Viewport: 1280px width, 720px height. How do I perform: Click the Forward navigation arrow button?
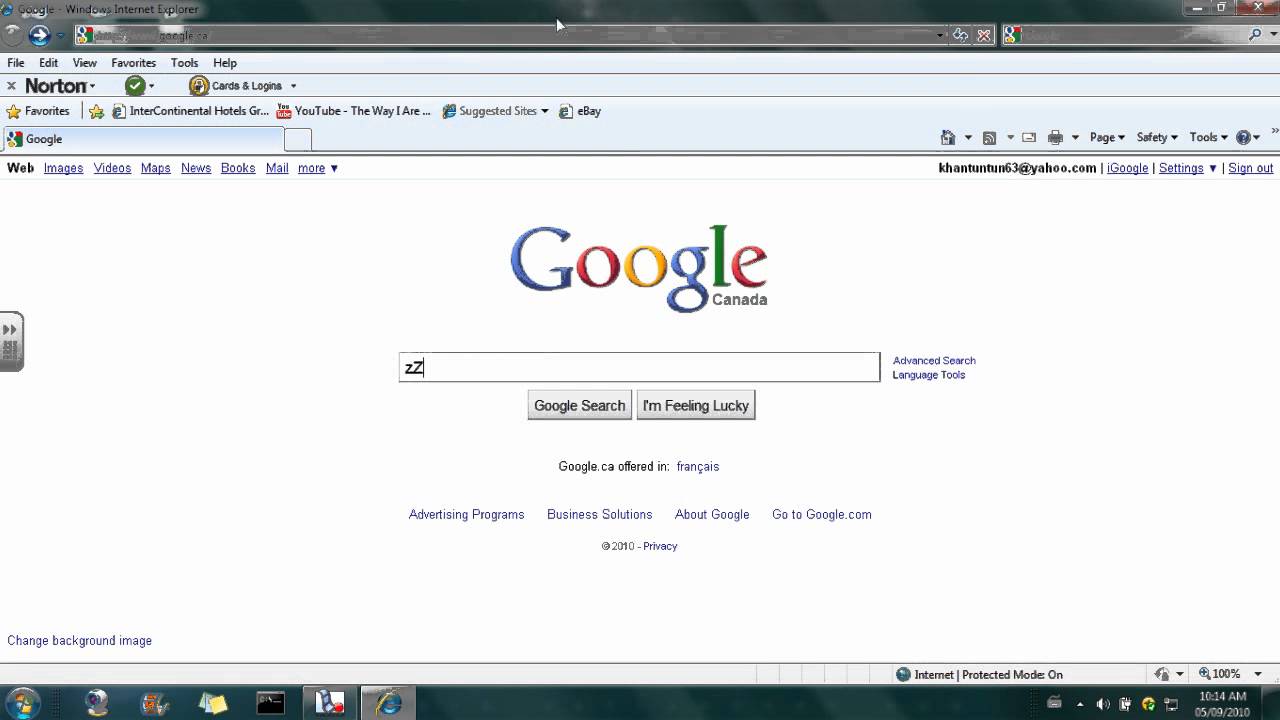[x=39, y=35]
